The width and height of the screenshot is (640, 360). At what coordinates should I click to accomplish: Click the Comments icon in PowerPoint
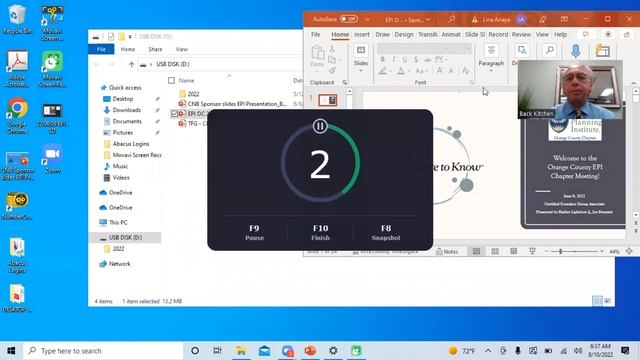[586, 35]
